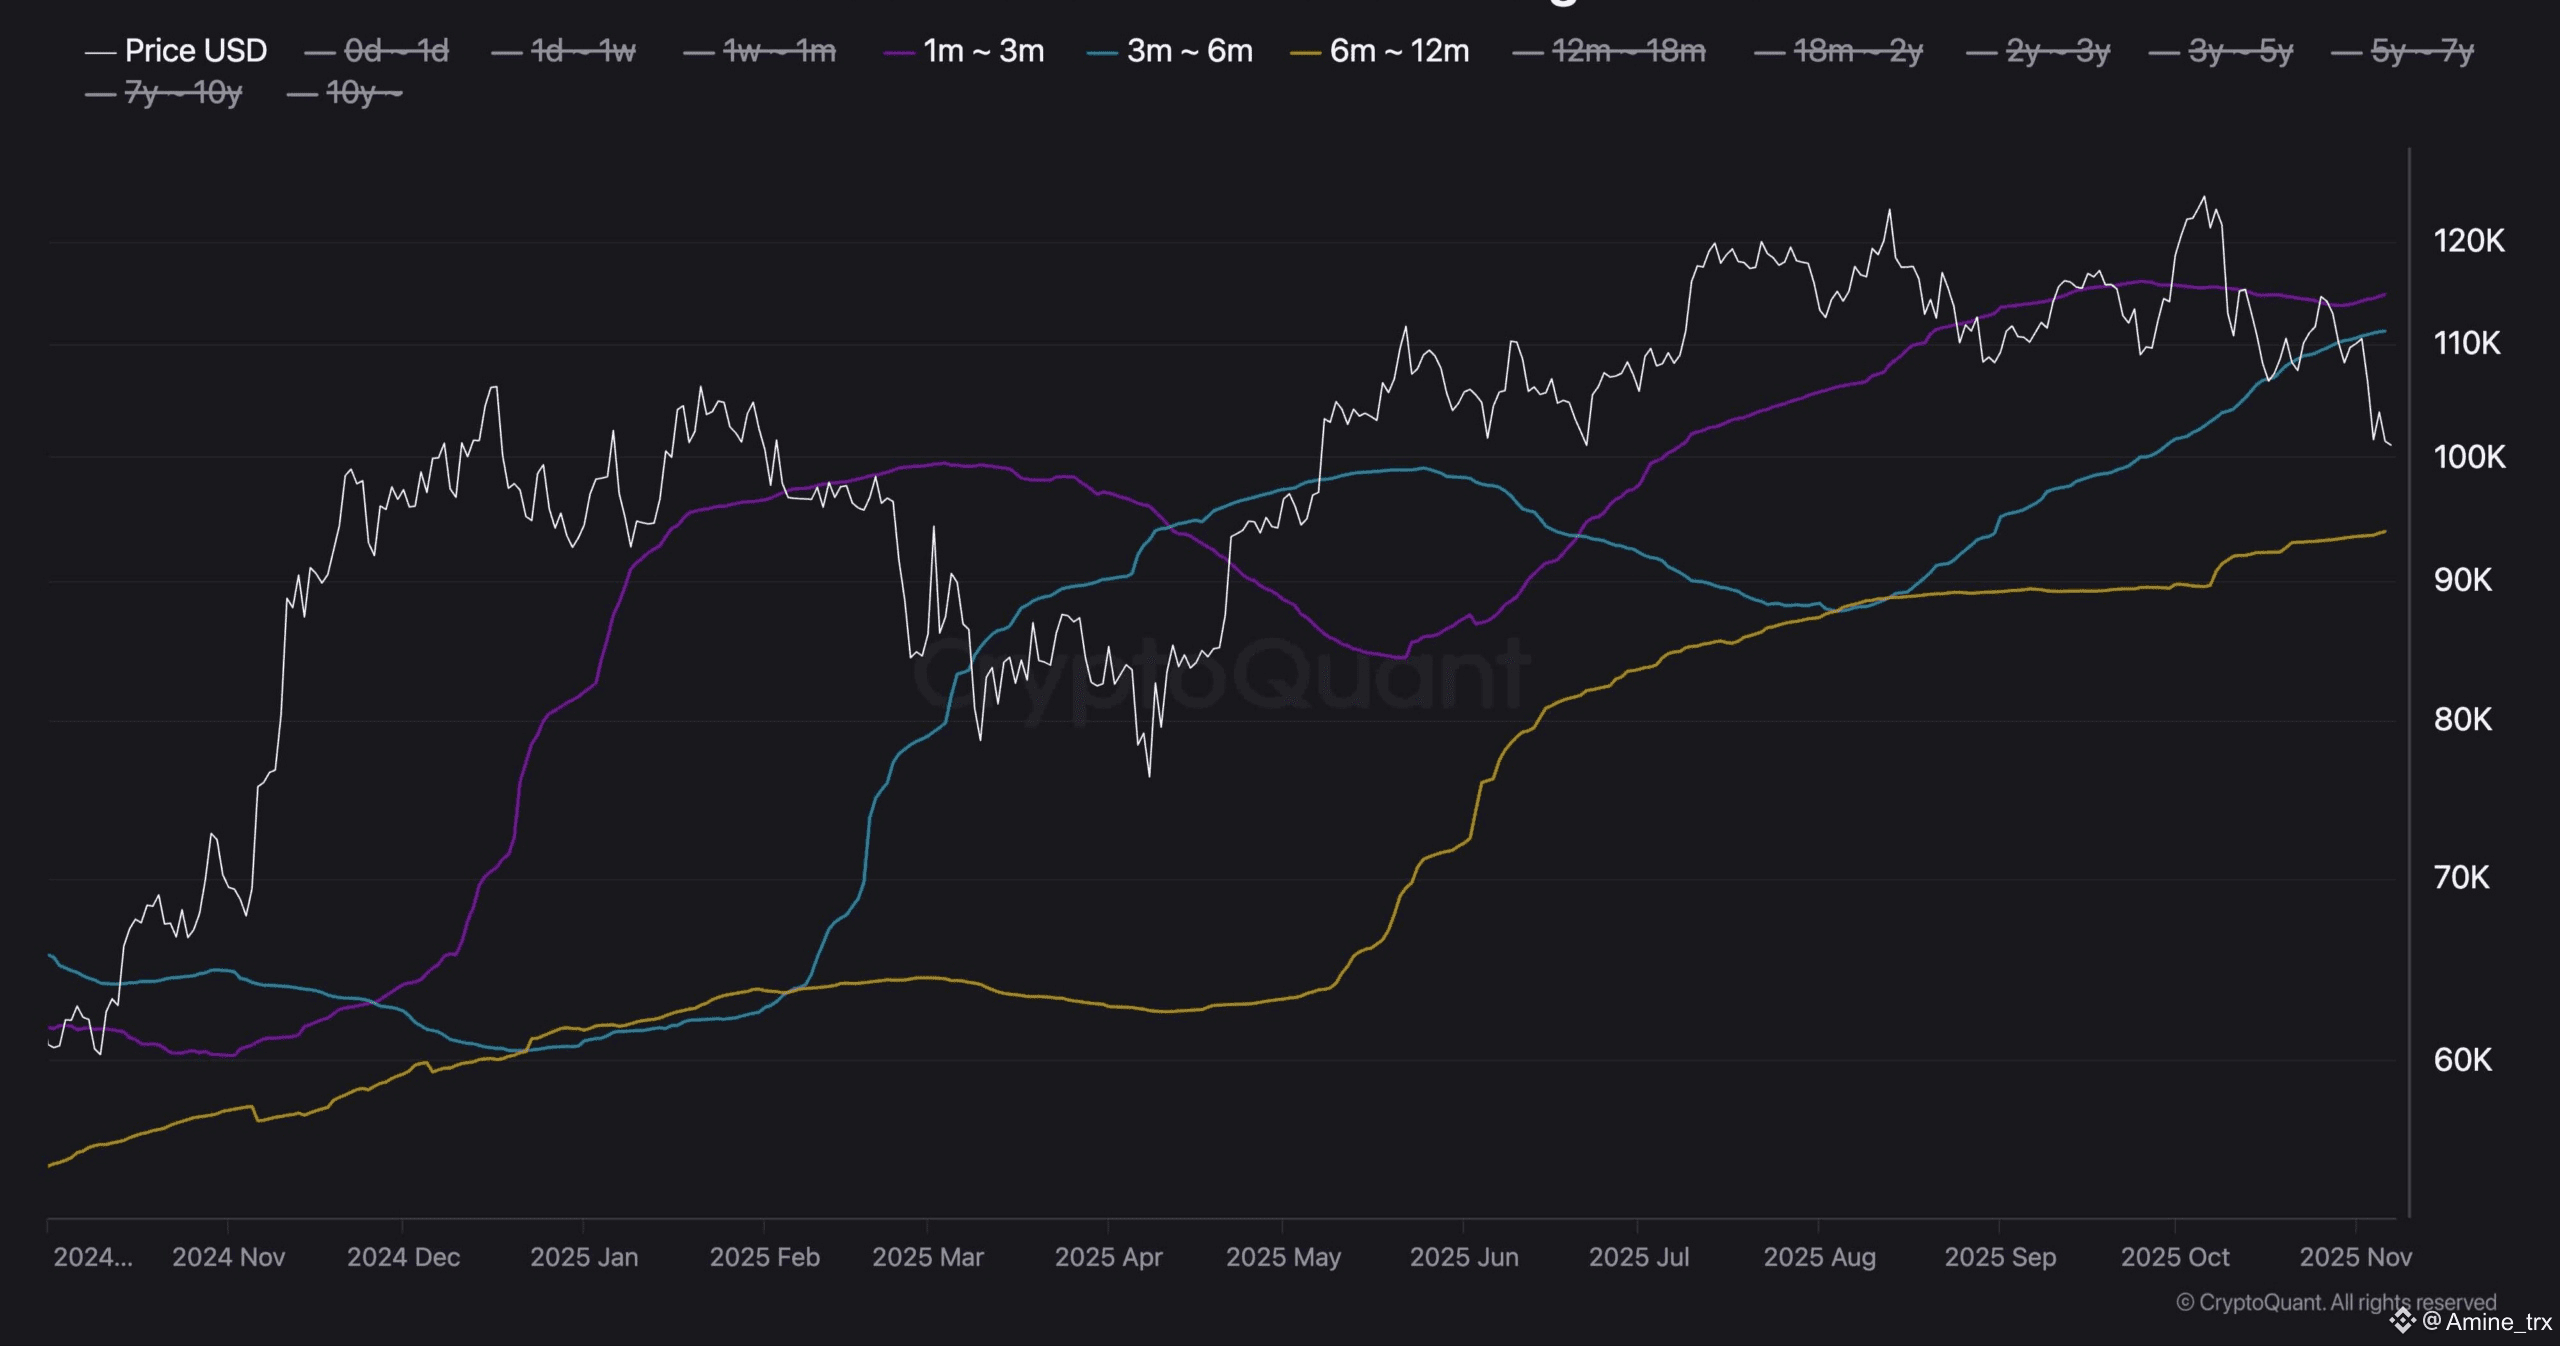Hide the 6m ~ 12m yellow series
Image resolution: width=2560 pixels, height=1346 pixels.
click(1398, 51)
